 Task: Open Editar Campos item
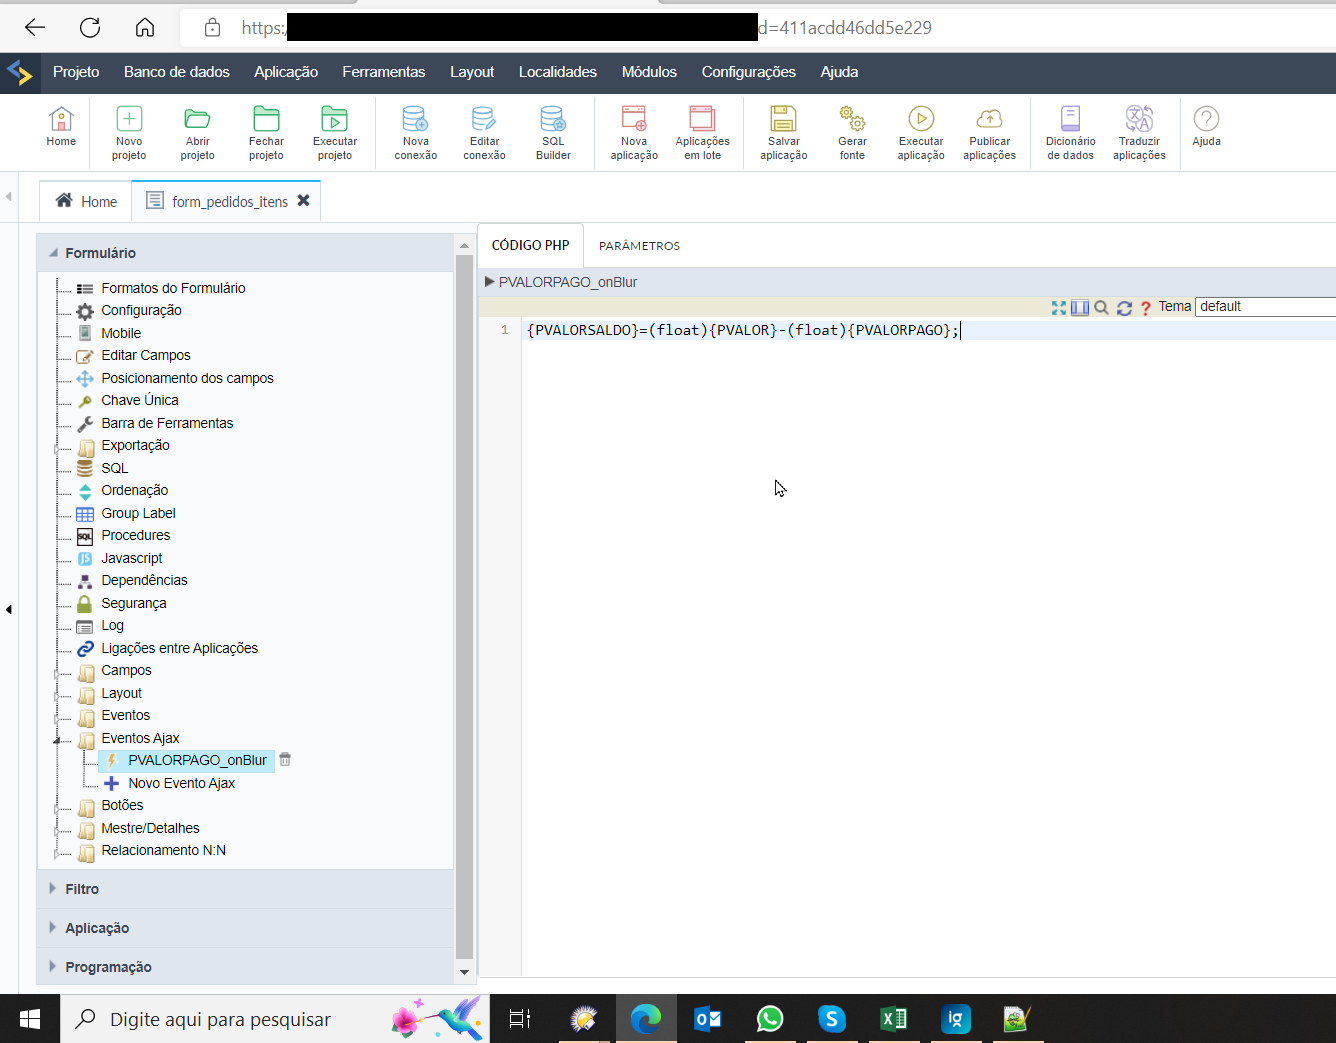click(146, 355)
